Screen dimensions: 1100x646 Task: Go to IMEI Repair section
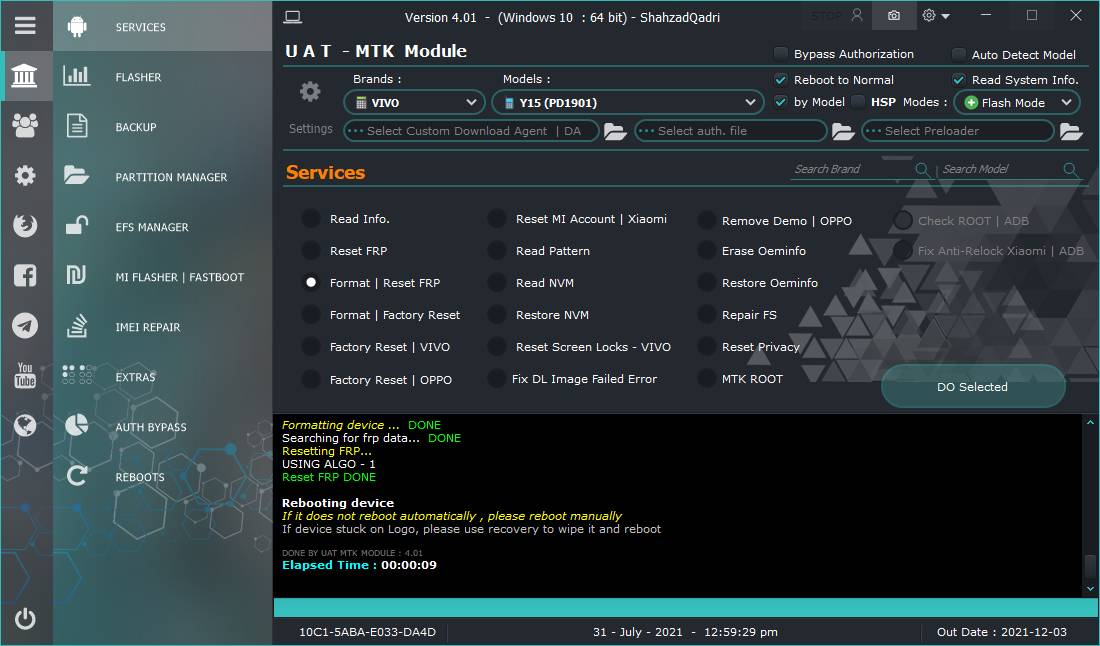click(x=147, y=327)
